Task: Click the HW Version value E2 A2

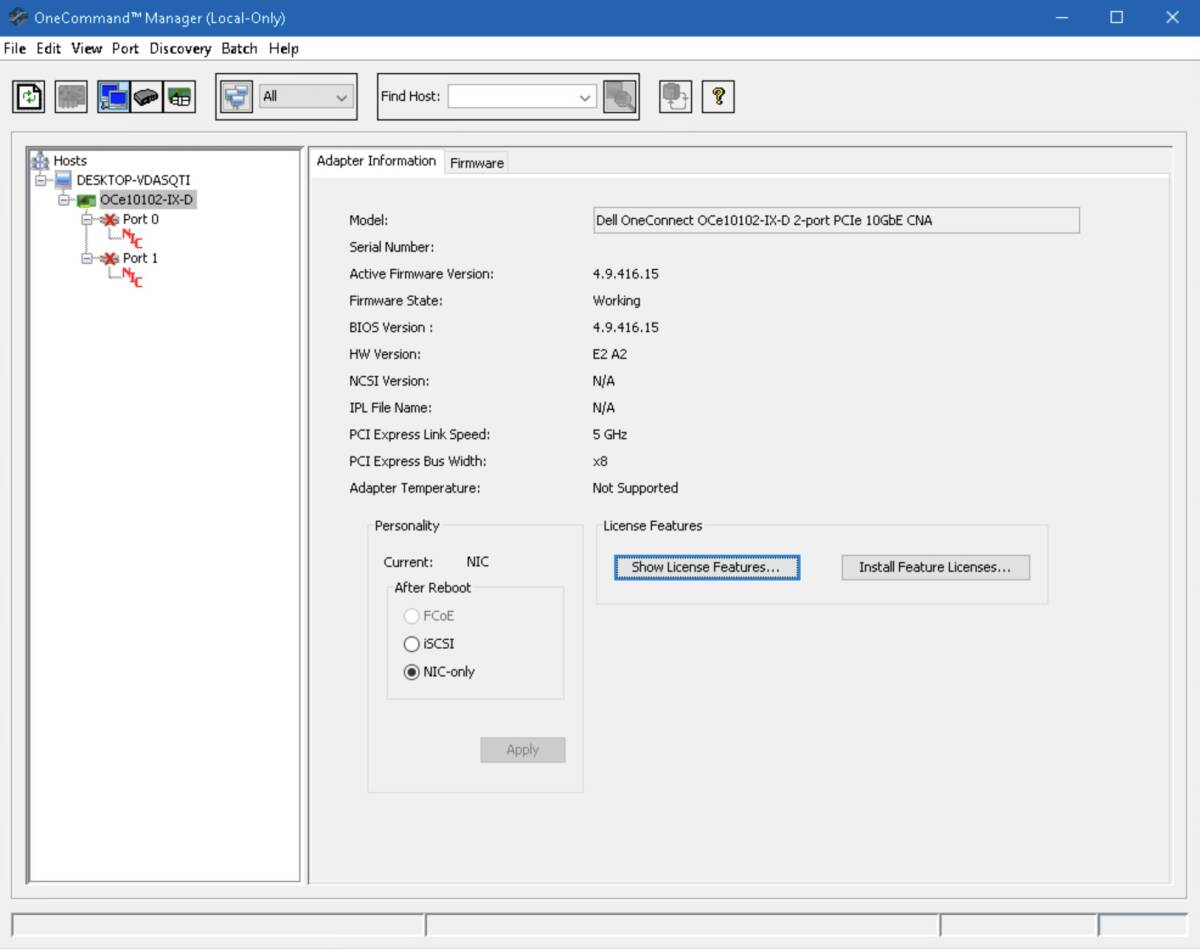Action: 610,354
